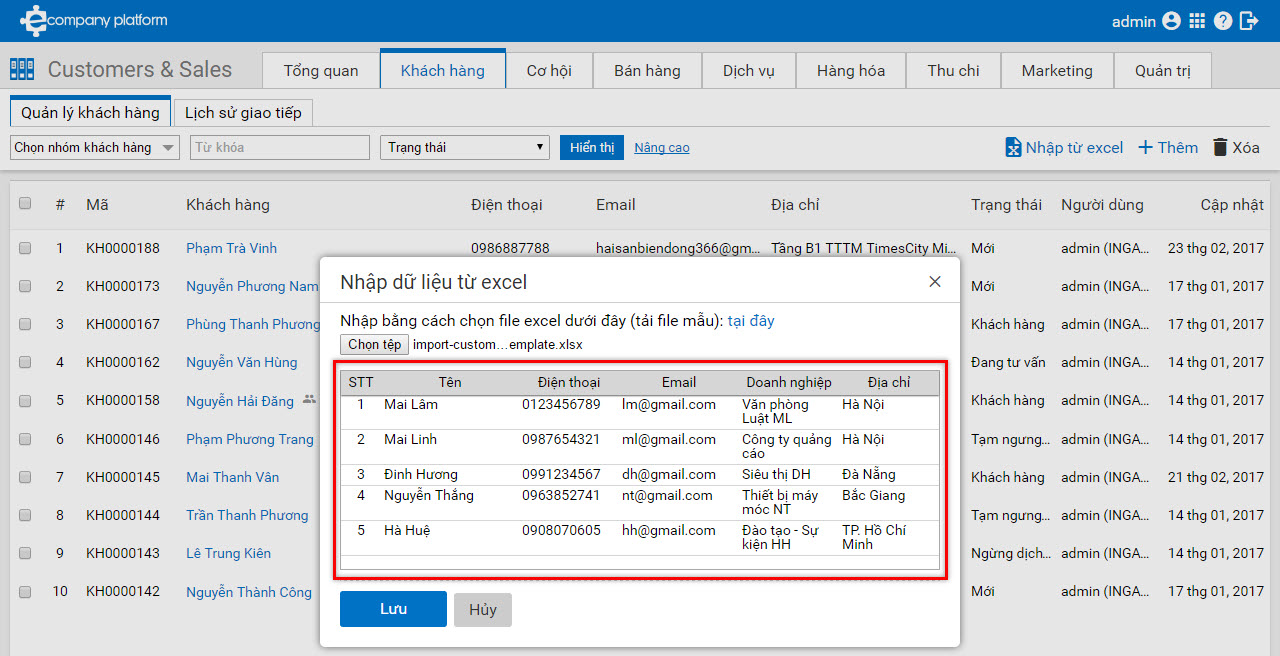Open customer Mai Thanh Vân
This screenshot has height=656, width=1280.
click(x=233, y=477)
